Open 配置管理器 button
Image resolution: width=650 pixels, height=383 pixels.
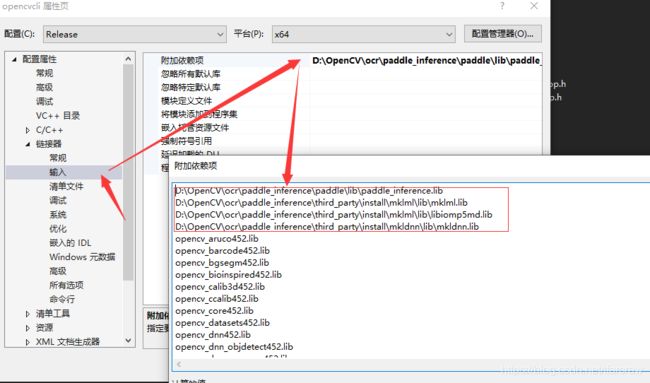[502, 34]
